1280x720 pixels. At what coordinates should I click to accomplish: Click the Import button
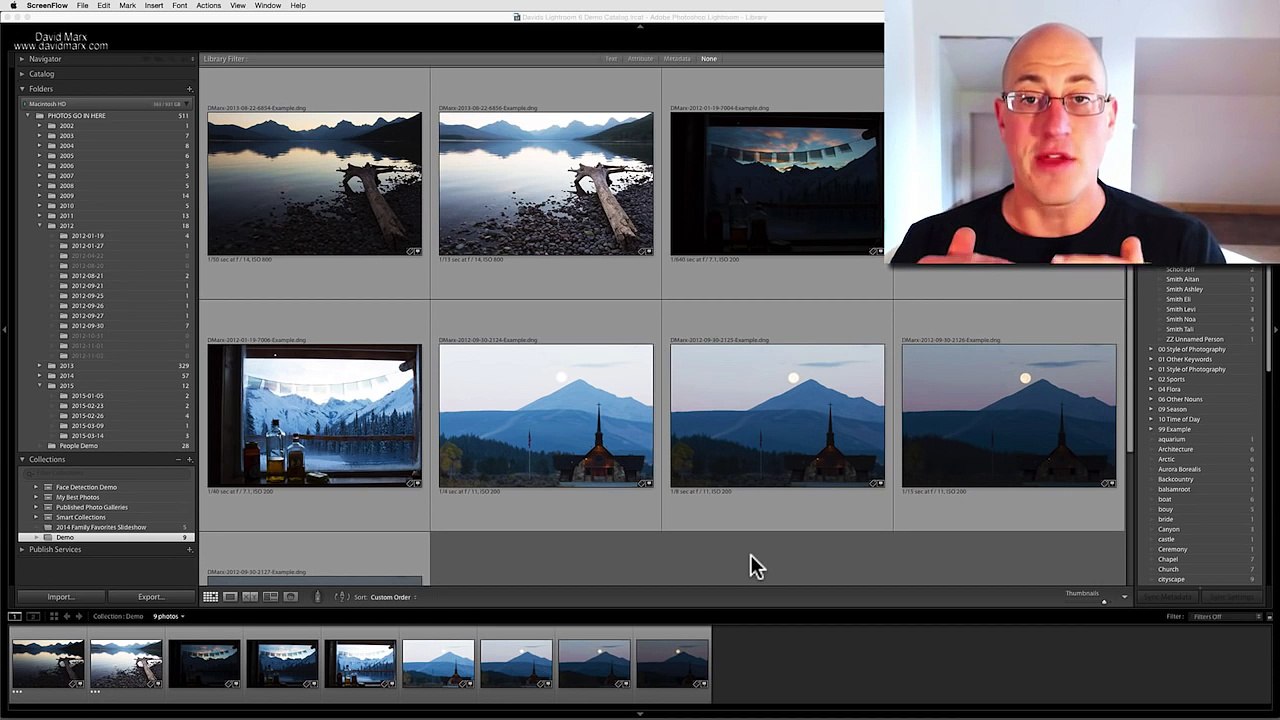60,597
